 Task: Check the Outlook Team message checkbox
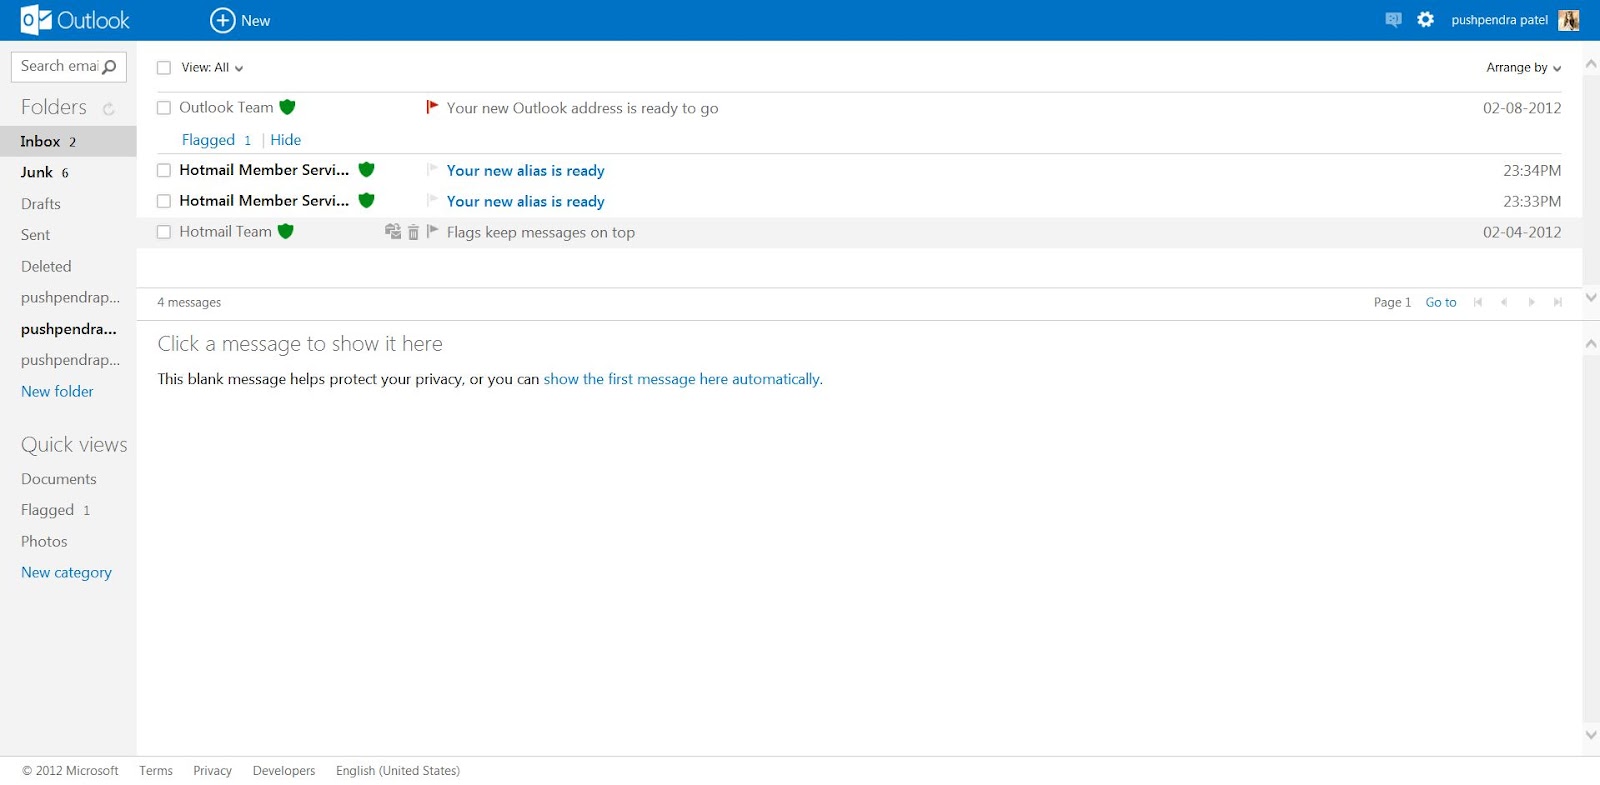164,108
